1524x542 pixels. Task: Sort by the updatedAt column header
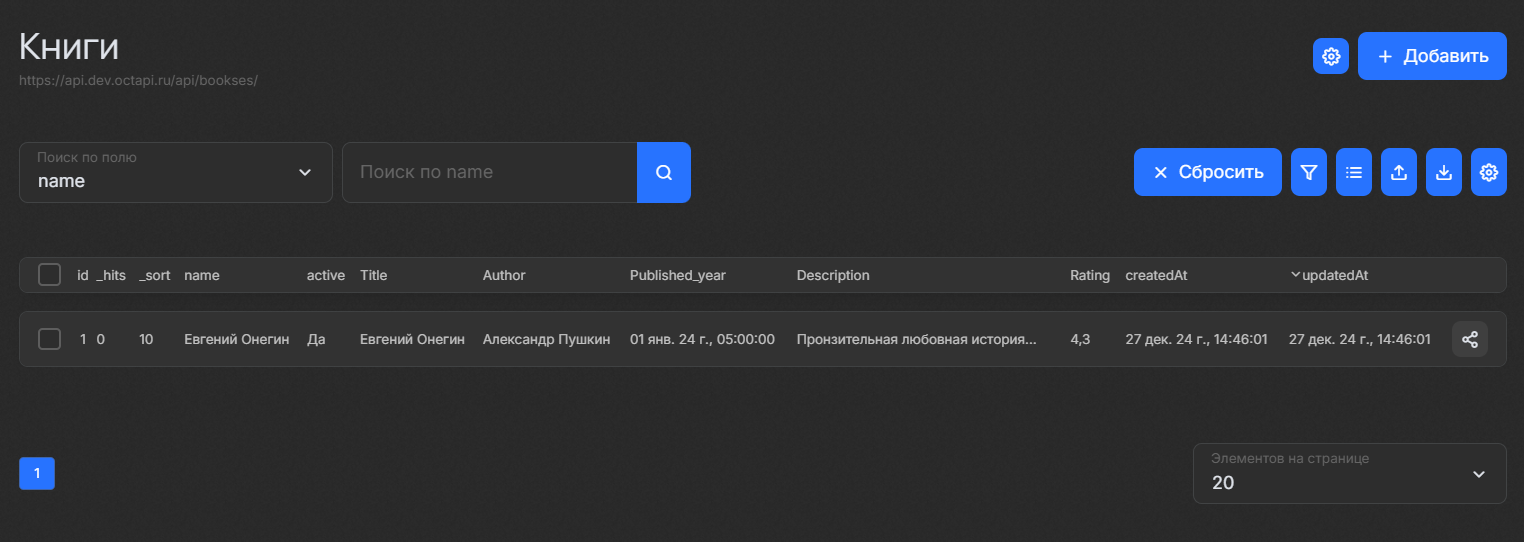tap(1334, 275)
